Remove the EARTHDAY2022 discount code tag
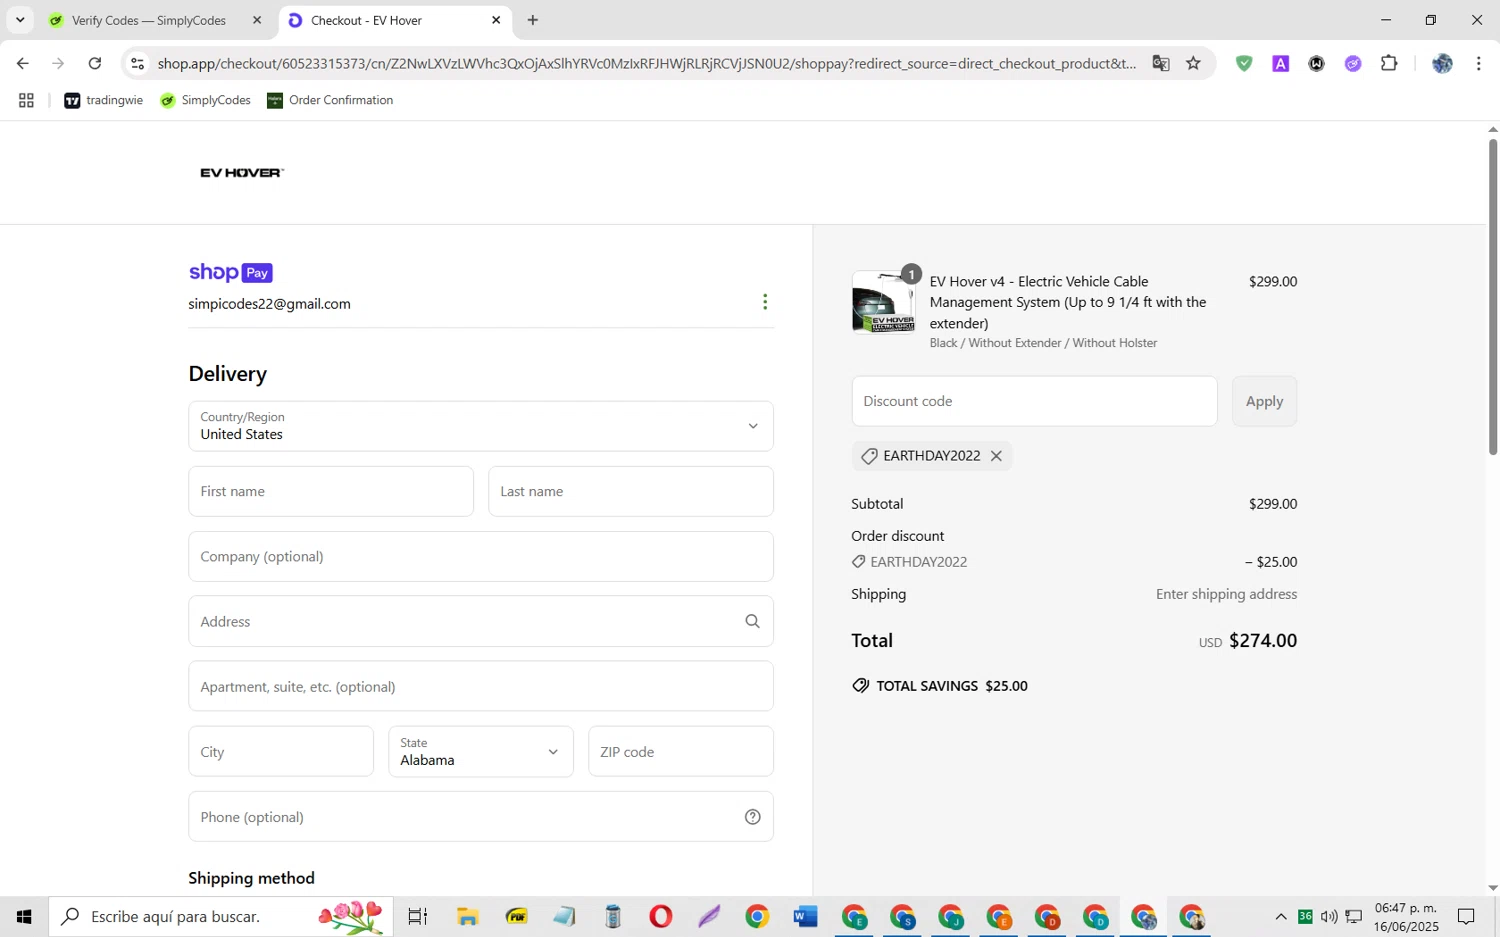The width and height of the screenshot is (1500, 937). coord(996,456)
